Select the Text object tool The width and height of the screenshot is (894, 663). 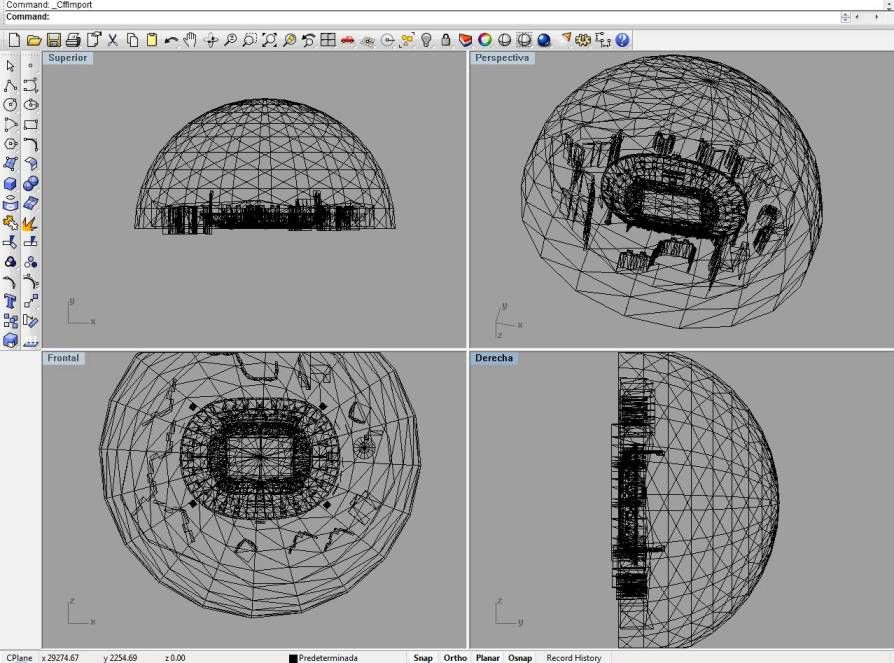click(x=11, y=301)
